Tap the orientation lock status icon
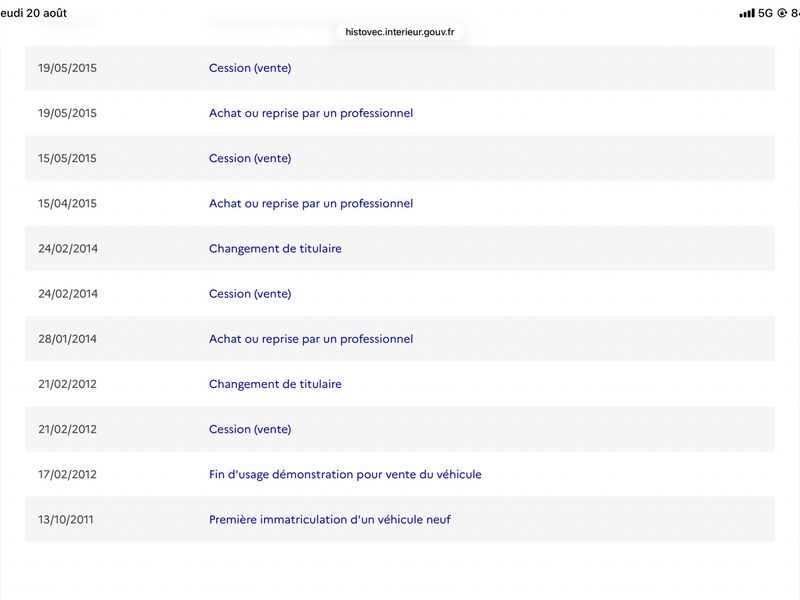The width and height of the screenshot is (800, 600). pos(782,13)
